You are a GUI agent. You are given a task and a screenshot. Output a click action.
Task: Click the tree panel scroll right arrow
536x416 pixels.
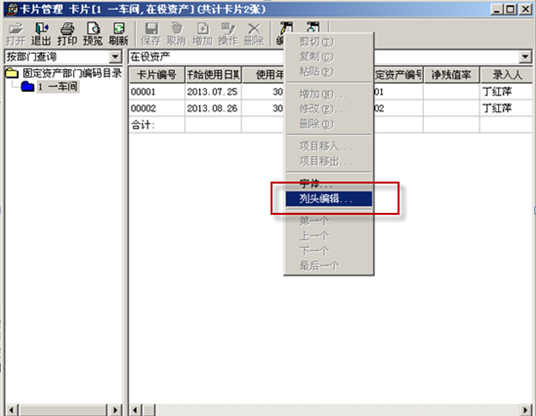point(115,410)
